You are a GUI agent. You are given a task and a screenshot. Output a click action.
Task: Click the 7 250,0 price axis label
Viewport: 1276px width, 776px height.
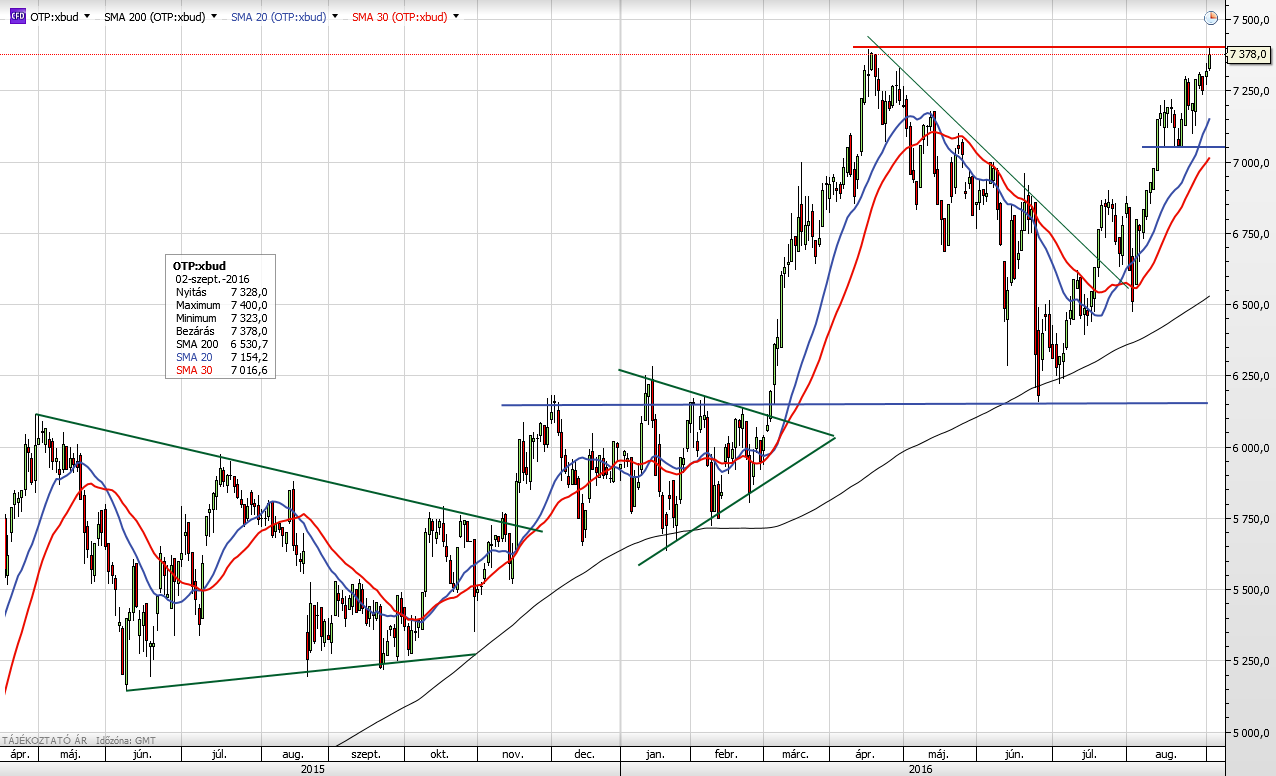pyautogui.click(x=1251, y=91)
